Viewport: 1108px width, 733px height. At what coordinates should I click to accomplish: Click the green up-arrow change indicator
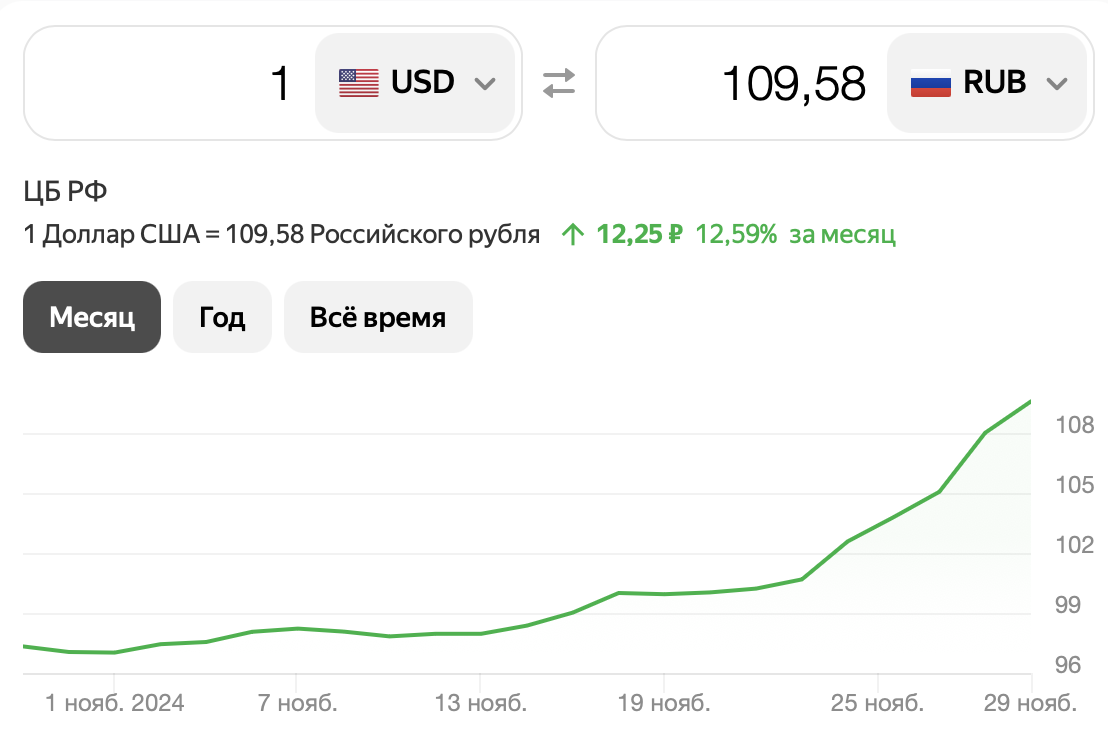click(x=573, y=235)
